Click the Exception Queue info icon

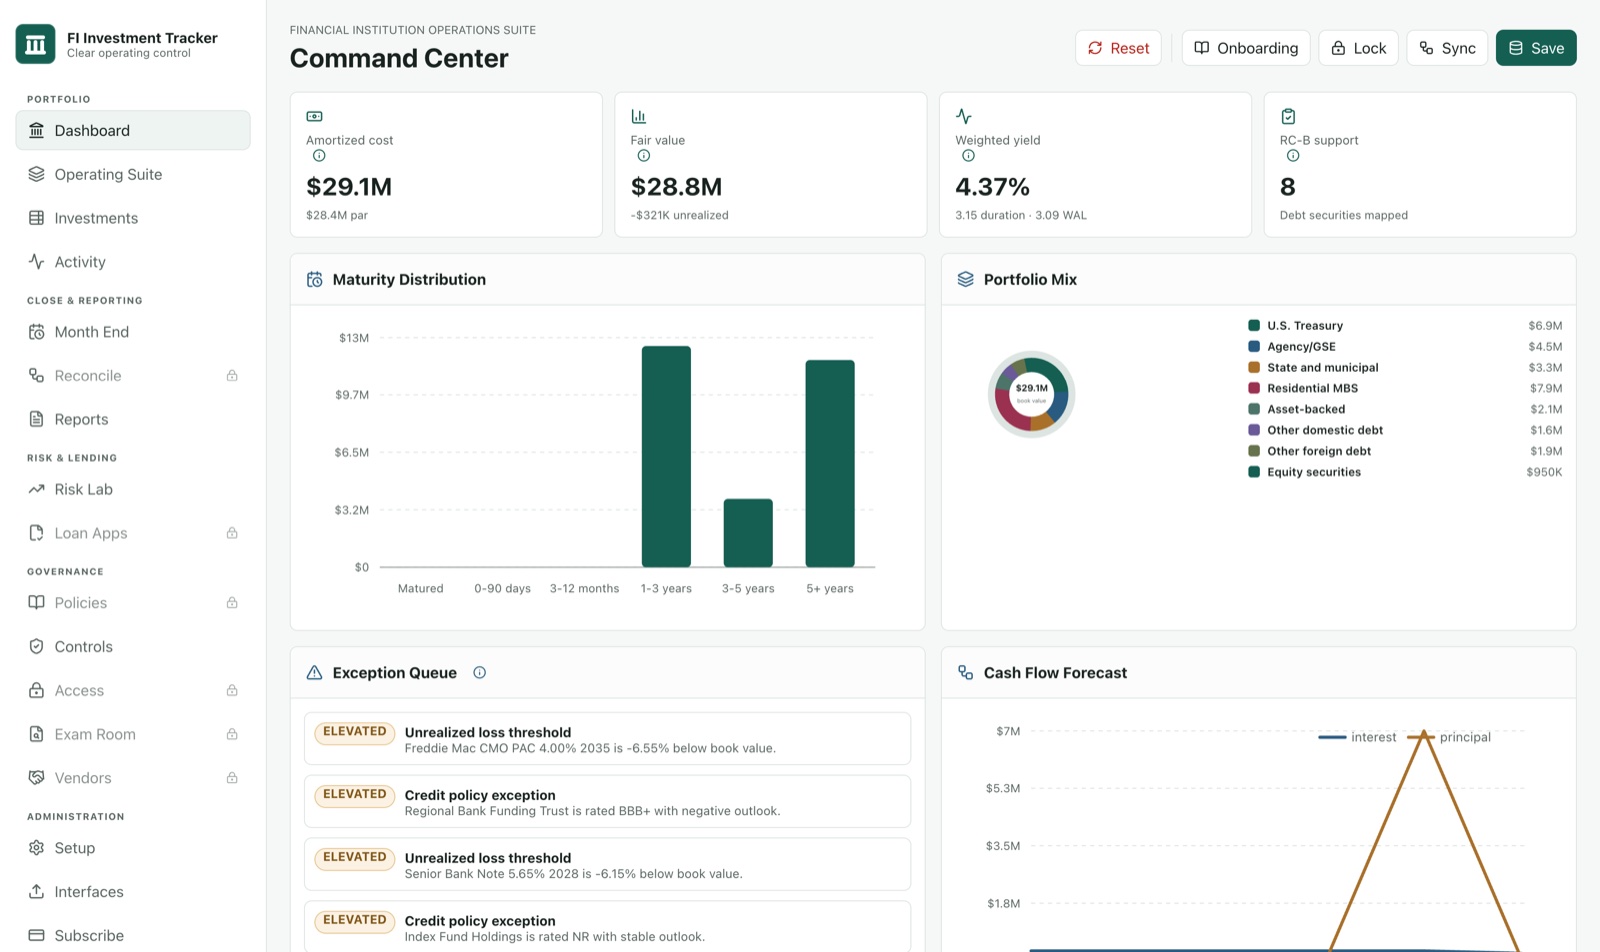tap(480, 673)
